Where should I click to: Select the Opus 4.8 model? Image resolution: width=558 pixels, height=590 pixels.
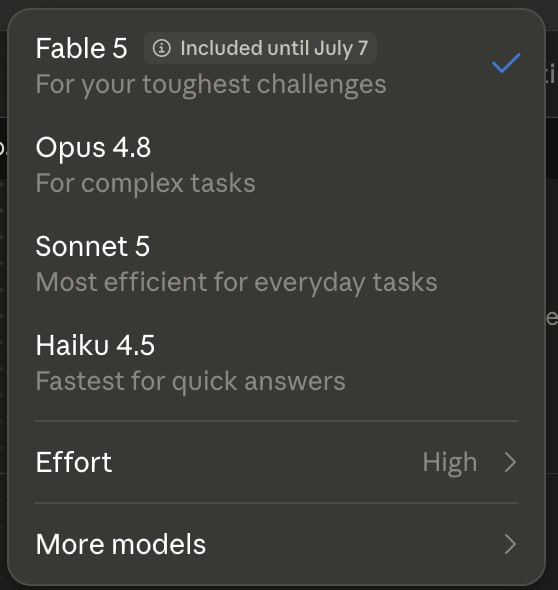click(277, 164)
